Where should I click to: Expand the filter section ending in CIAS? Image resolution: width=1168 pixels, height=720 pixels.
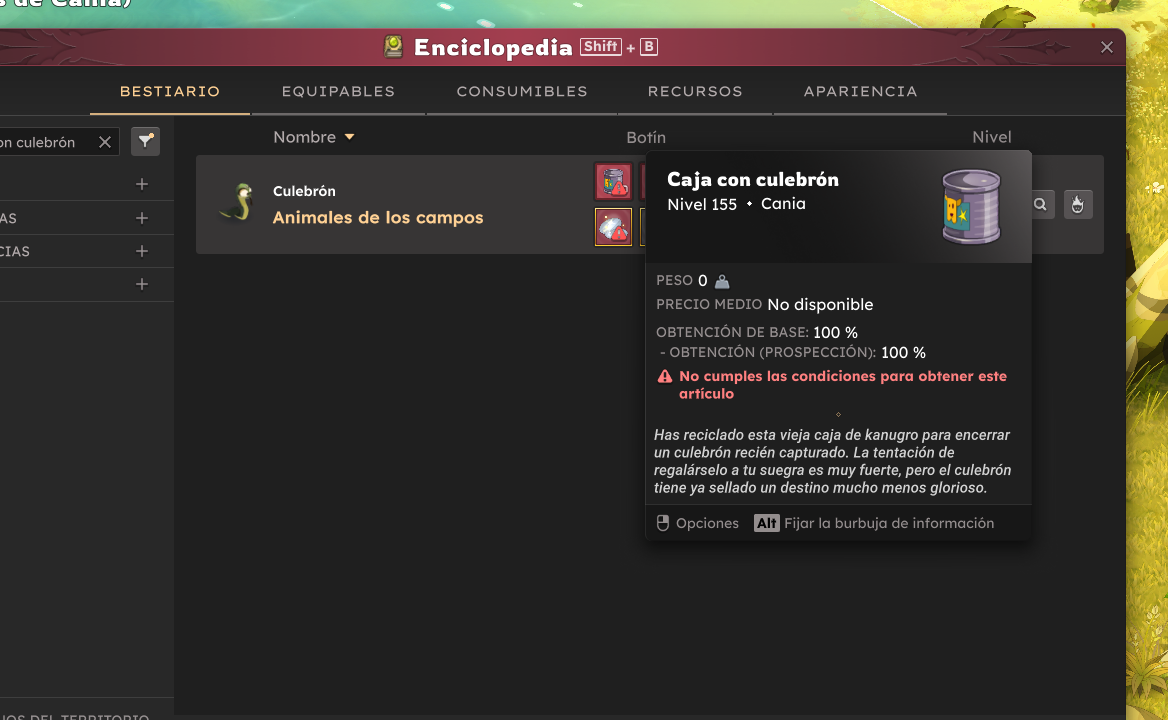click(x=142, y=251)
